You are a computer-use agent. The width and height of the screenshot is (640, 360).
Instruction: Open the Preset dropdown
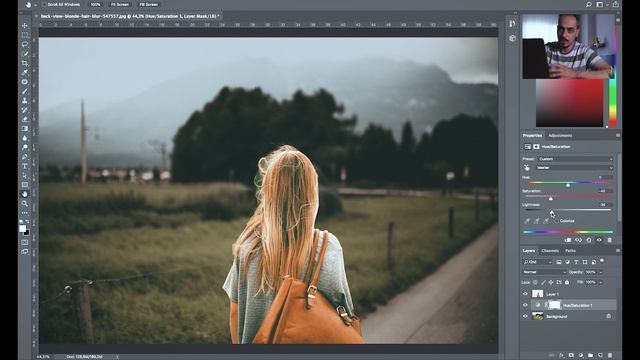575,159
